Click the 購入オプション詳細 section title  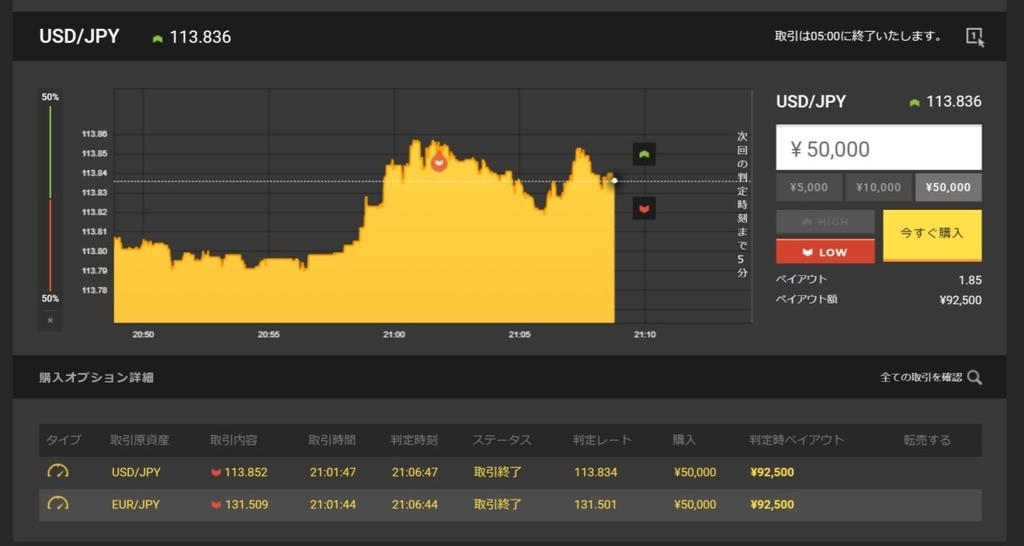click(97, 377)
